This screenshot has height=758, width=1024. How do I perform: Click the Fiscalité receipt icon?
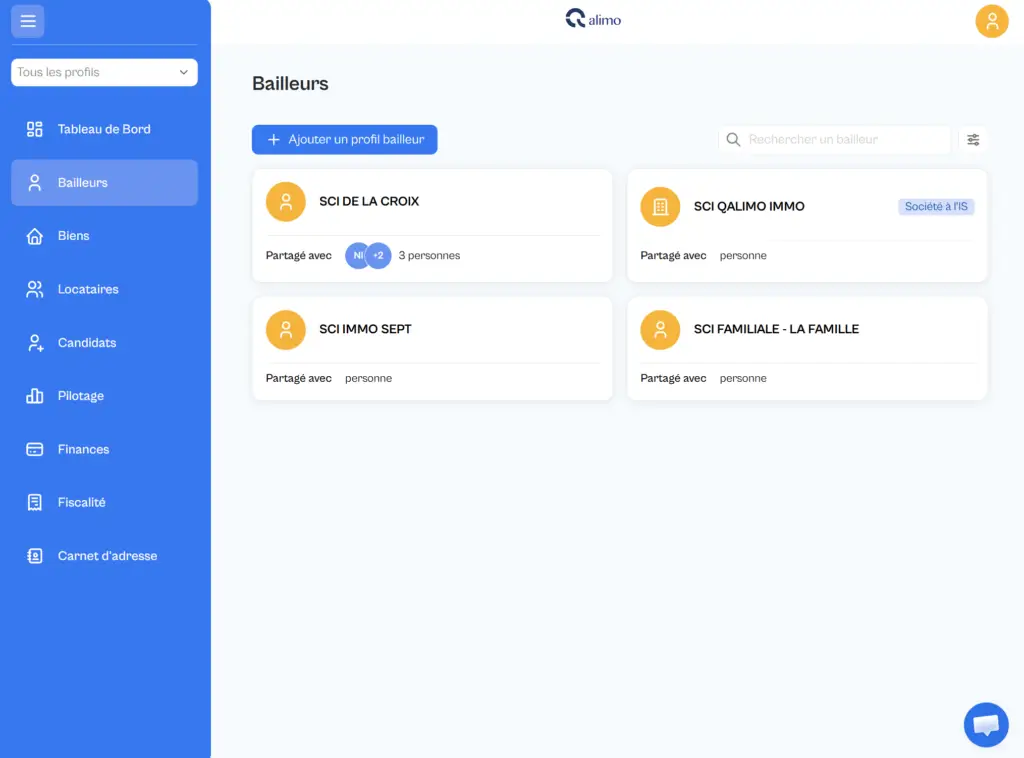click(x=35, y=502)
